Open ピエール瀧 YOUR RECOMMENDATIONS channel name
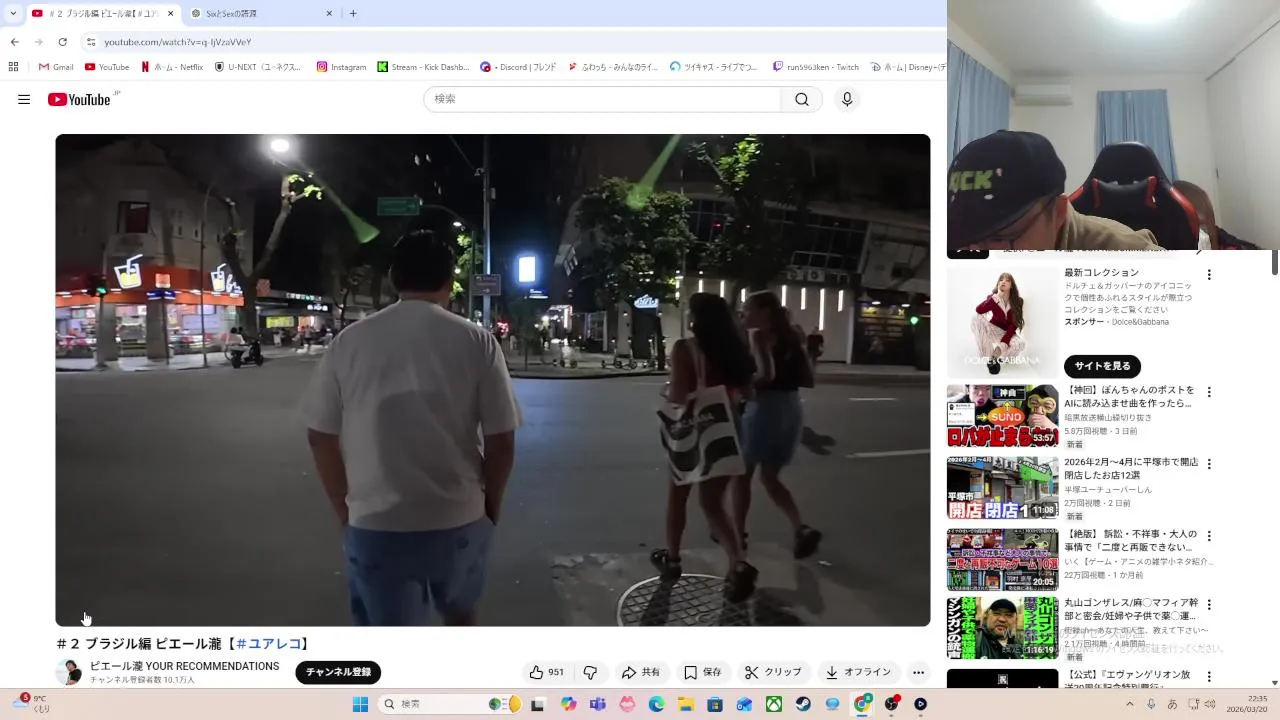Viewport: 1280px width, 720px height. click(184, 666)
